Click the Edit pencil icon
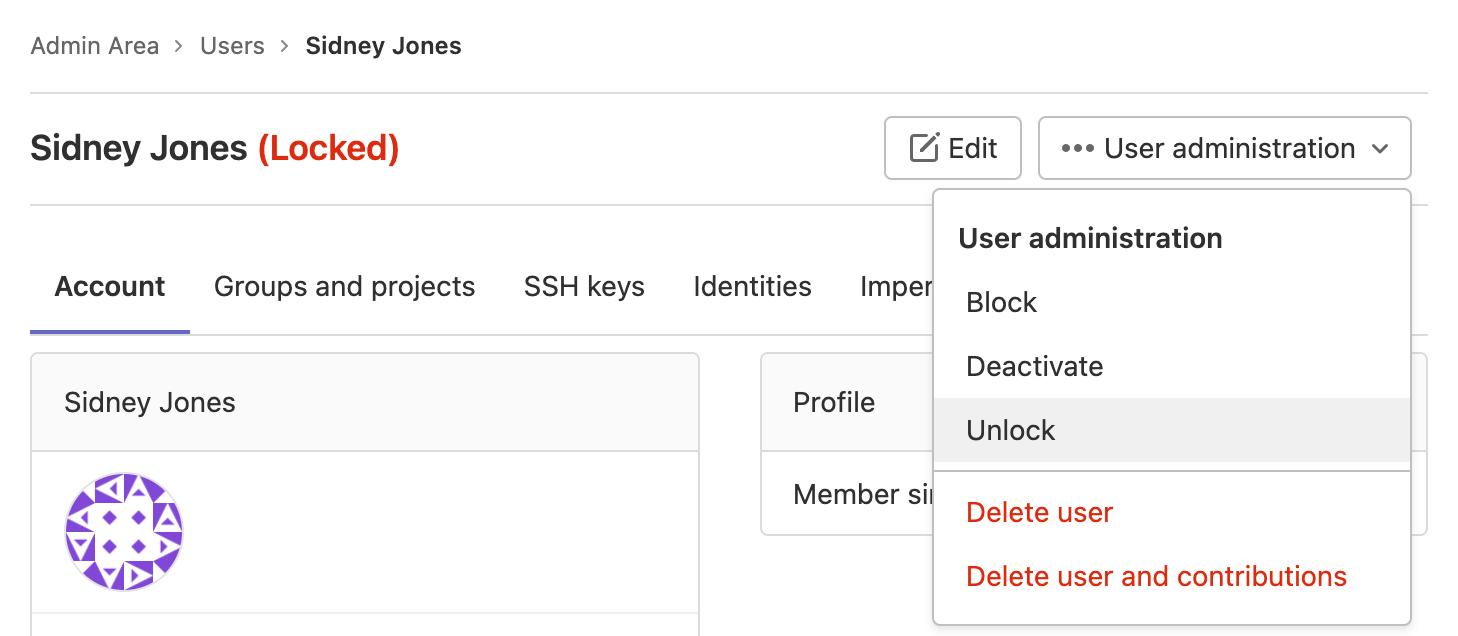 (926, 147)
